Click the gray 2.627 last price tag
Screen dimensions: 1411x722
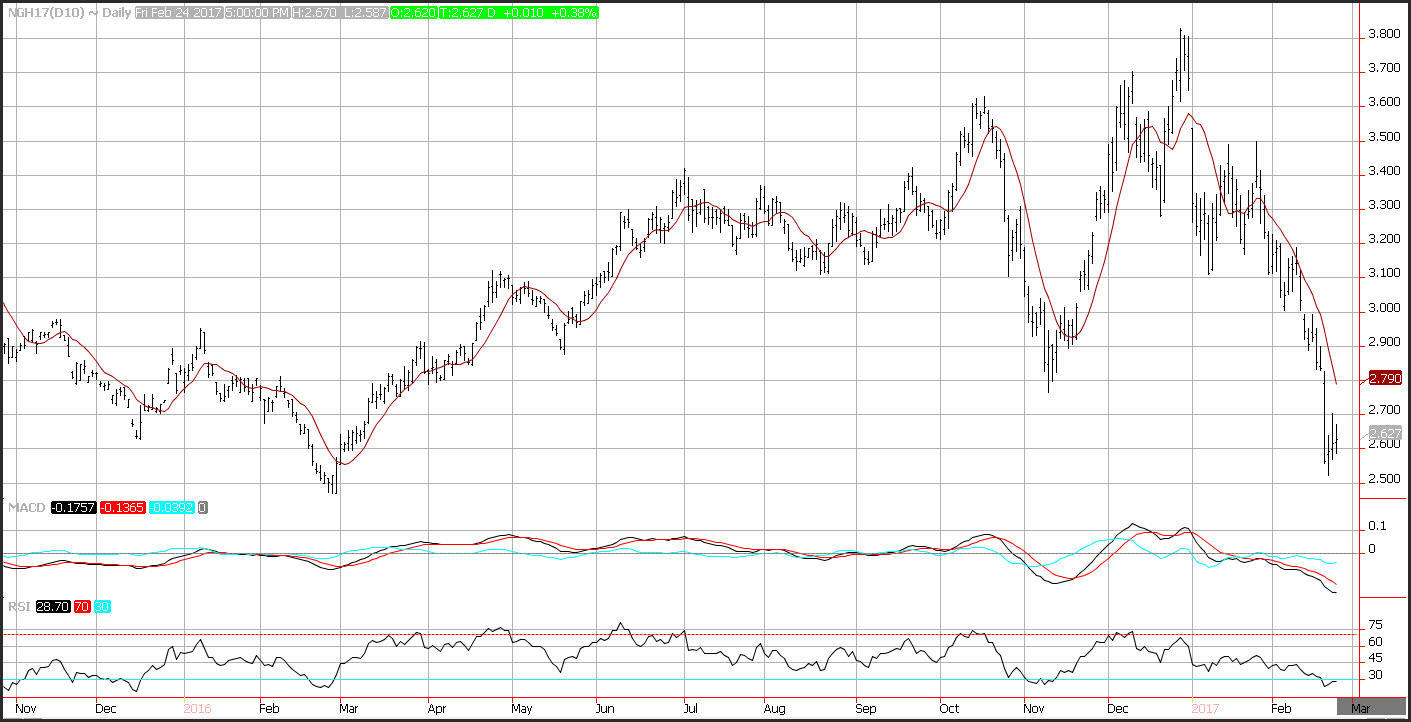(x=1384, y=433)
